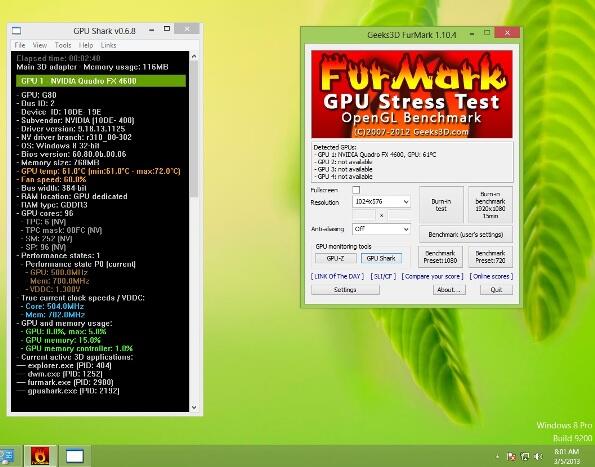Click the FurMark flame icon on taskbar

40,456
